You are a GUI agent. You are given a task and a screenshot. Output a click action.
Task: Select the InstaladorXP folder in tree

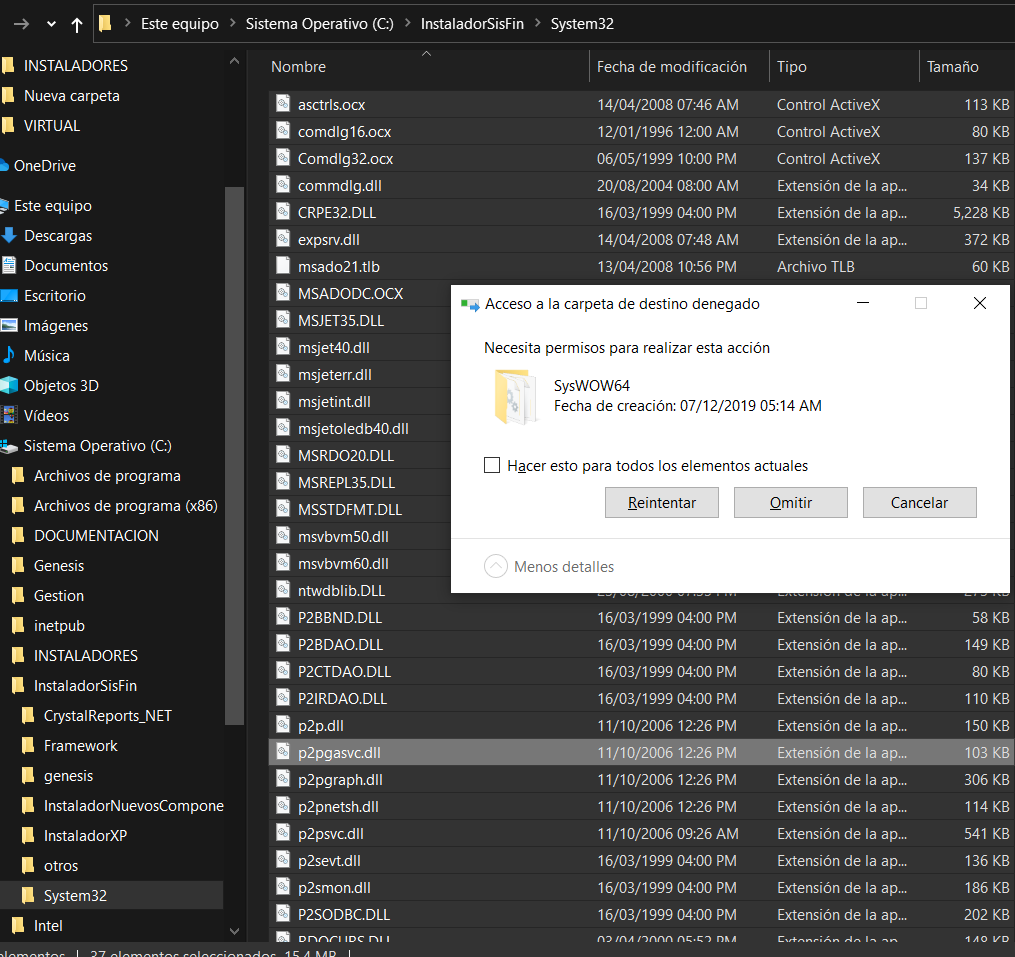pos(85,835)
